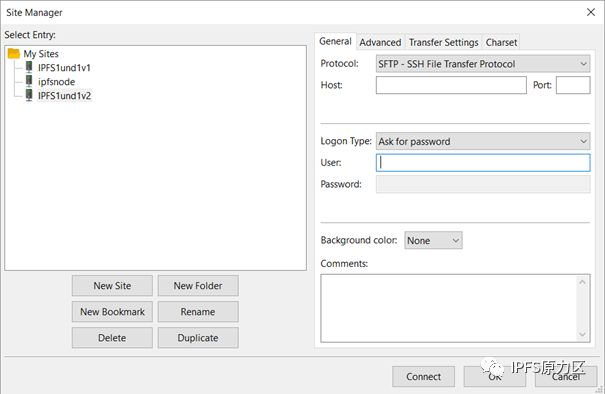605x394 pixels.
Task: Open the Protocol dropdown
Action: click(483, 64)
